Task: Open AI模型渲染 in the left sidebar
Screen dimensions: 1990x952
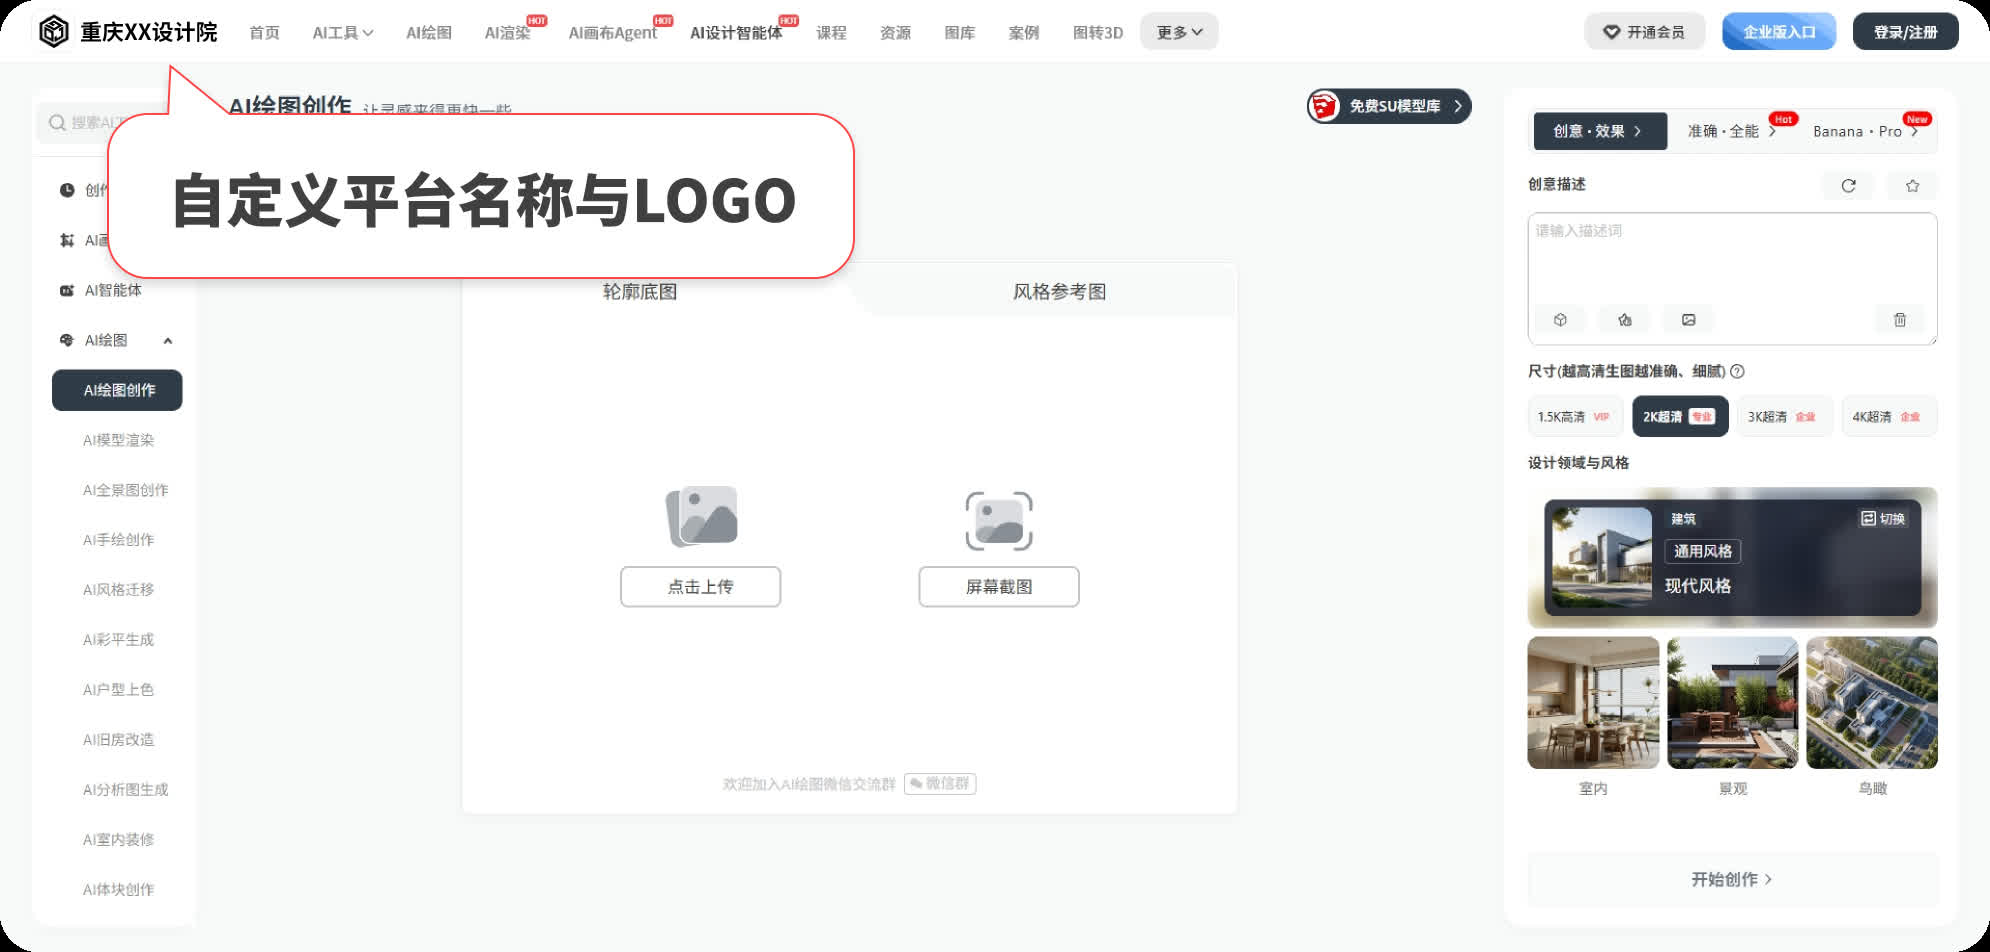Action: (118, 440)
